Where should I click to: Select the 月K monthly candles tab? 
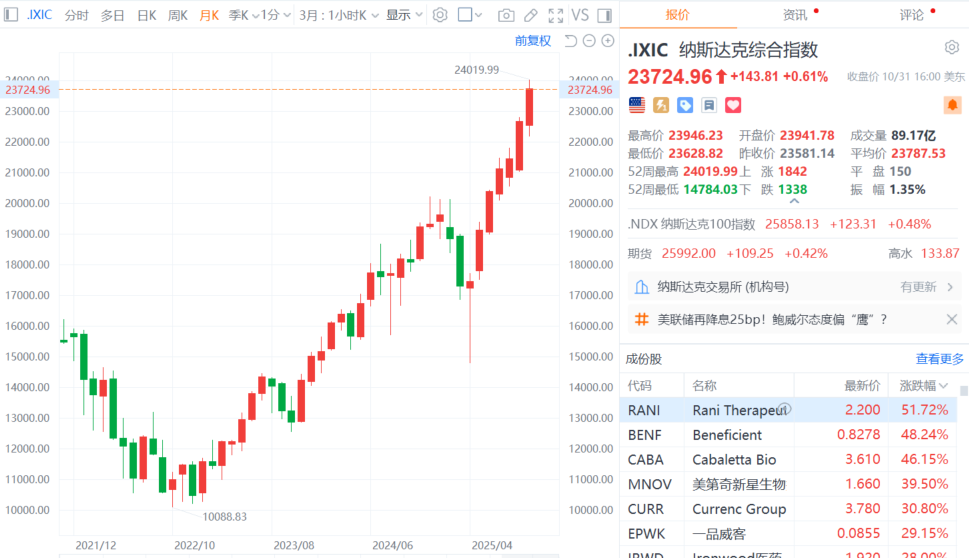click(x=209, y=15)
